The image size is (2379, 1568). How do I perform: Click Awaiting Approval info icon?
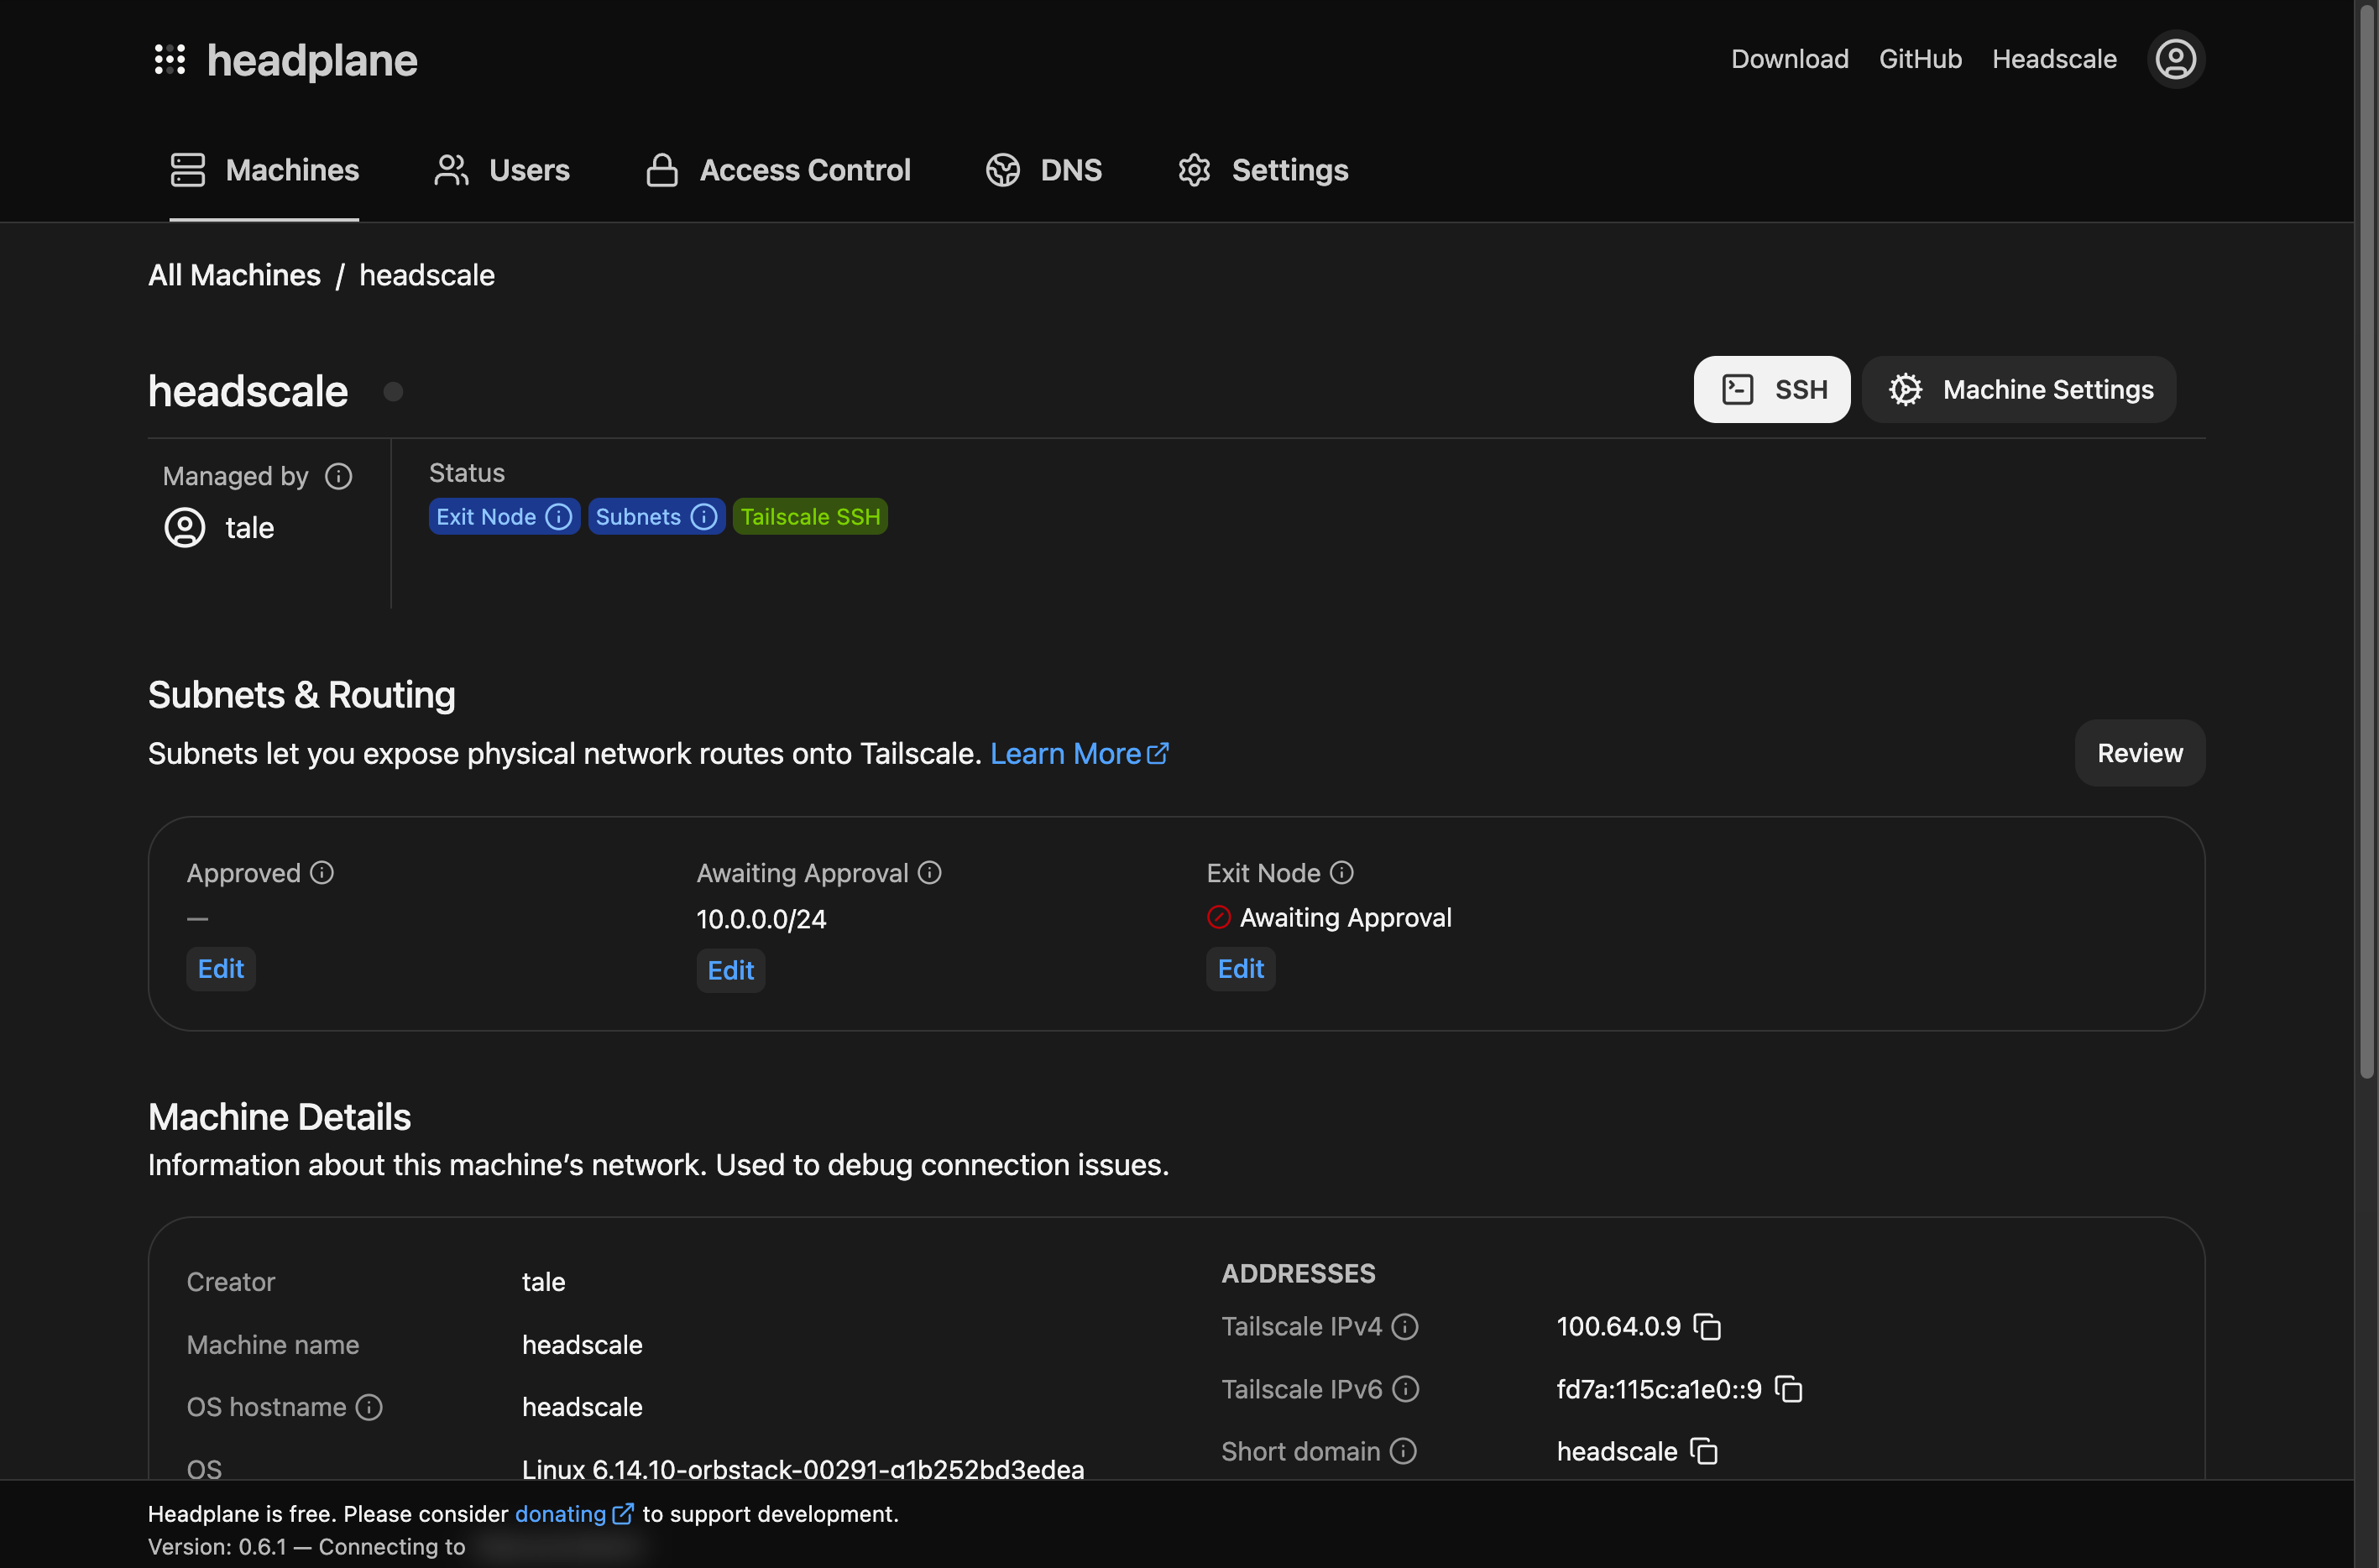[929, 873]
